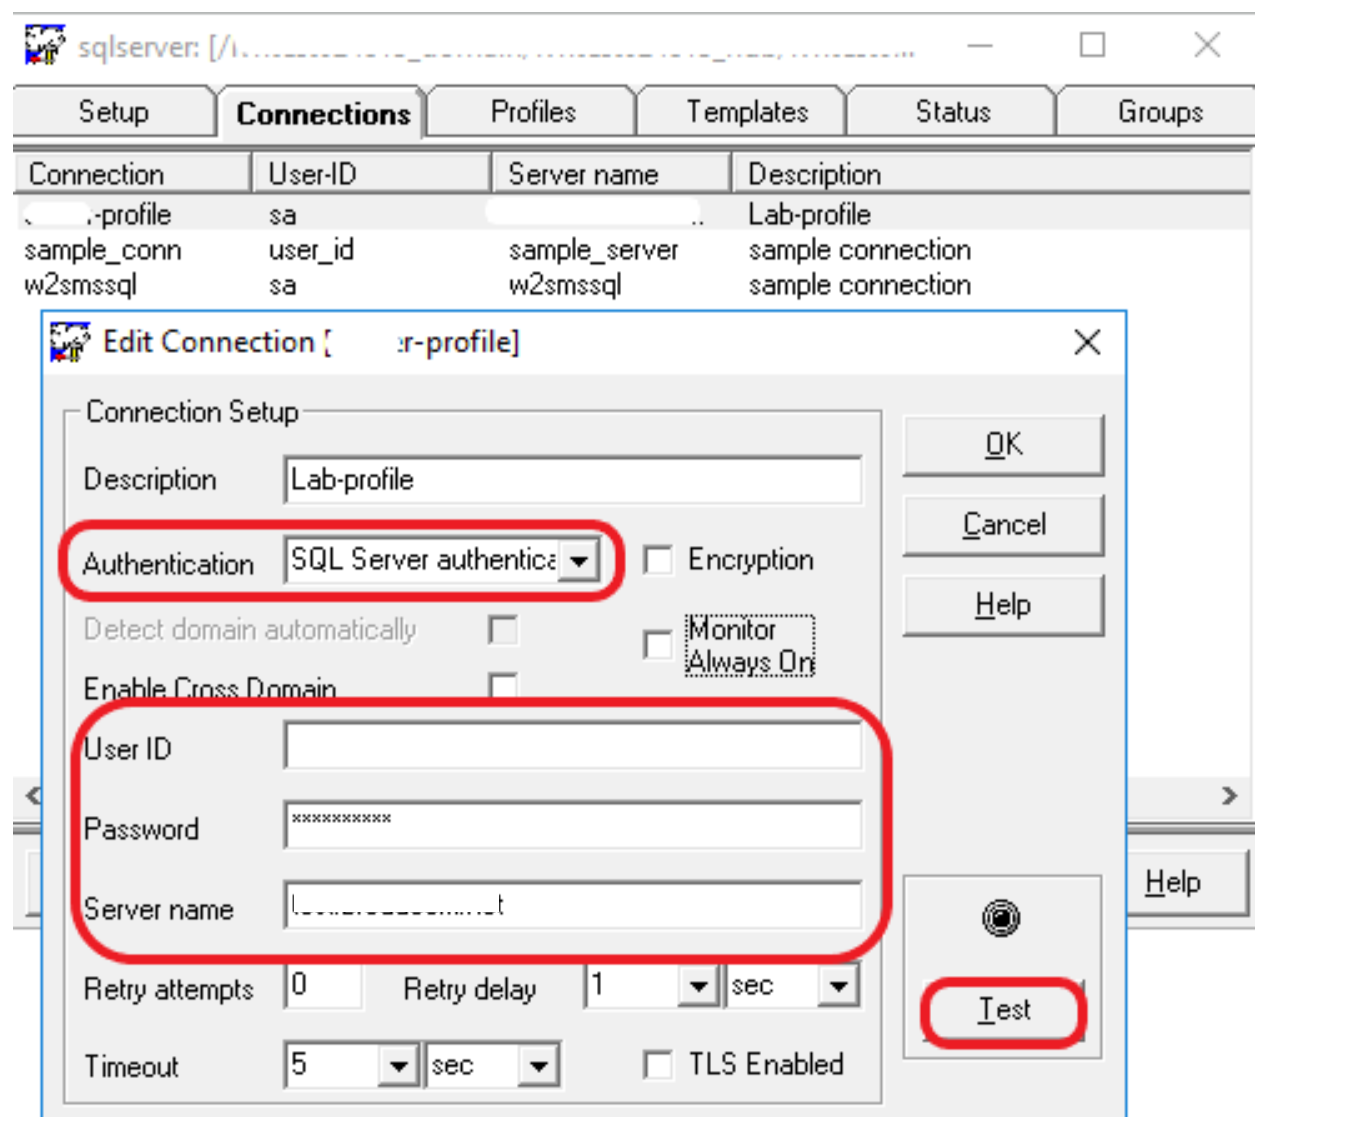Expand the Retry delay value dropdown
The height and width of the screenshot is (1137, 1345).
coord(698,987)
